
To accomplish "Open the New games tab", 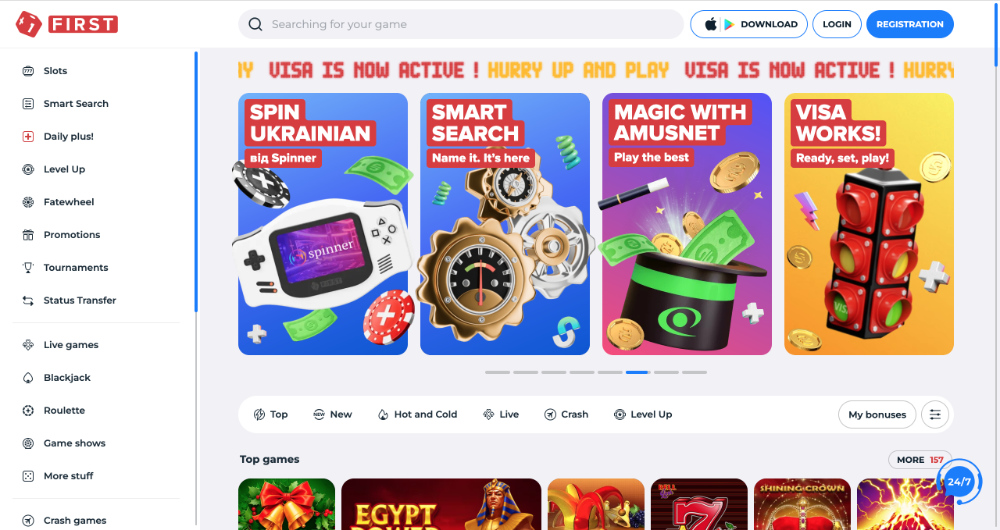I will click(332, 415).
